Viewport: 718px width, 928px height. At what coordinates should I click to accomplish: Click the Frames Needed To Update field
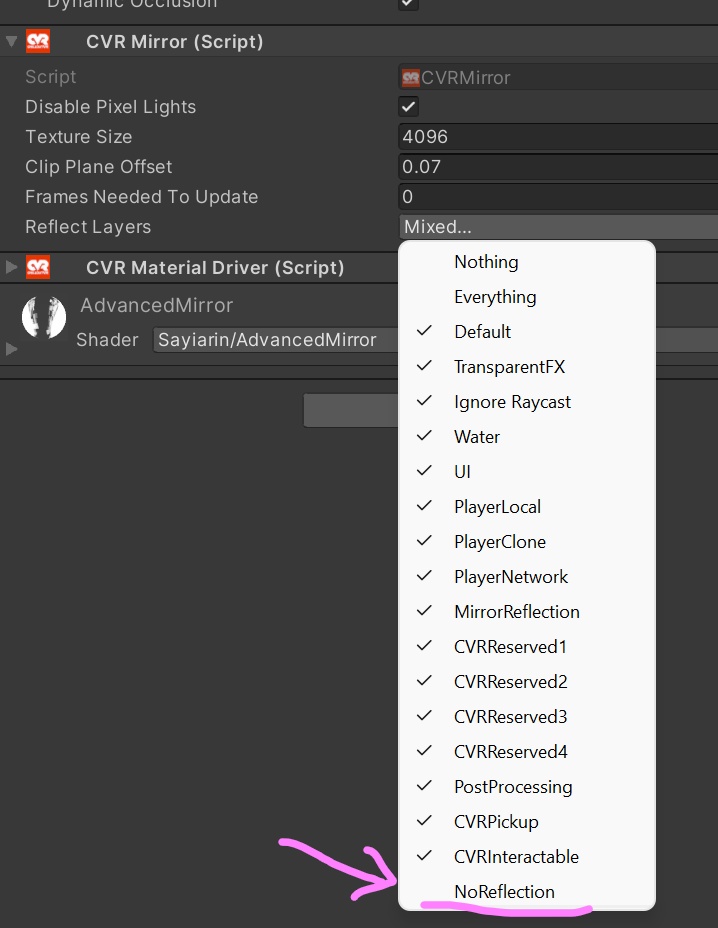(558, 197)
